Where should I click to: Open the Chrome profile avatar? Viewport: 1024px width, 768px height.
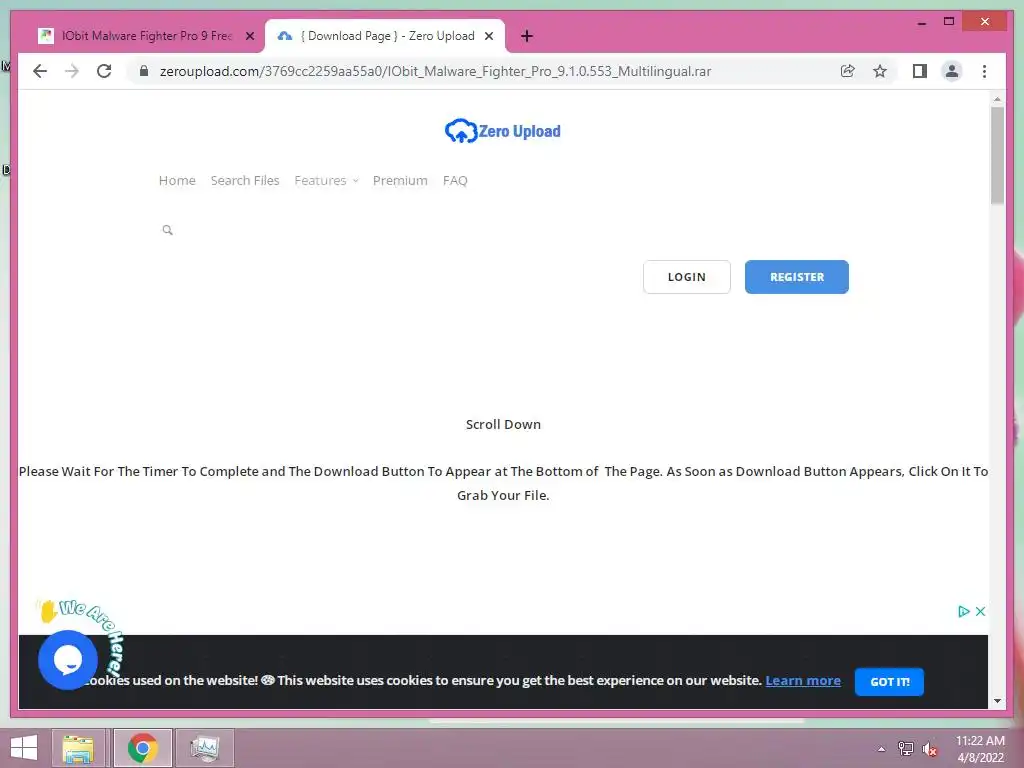click(952, 71)
